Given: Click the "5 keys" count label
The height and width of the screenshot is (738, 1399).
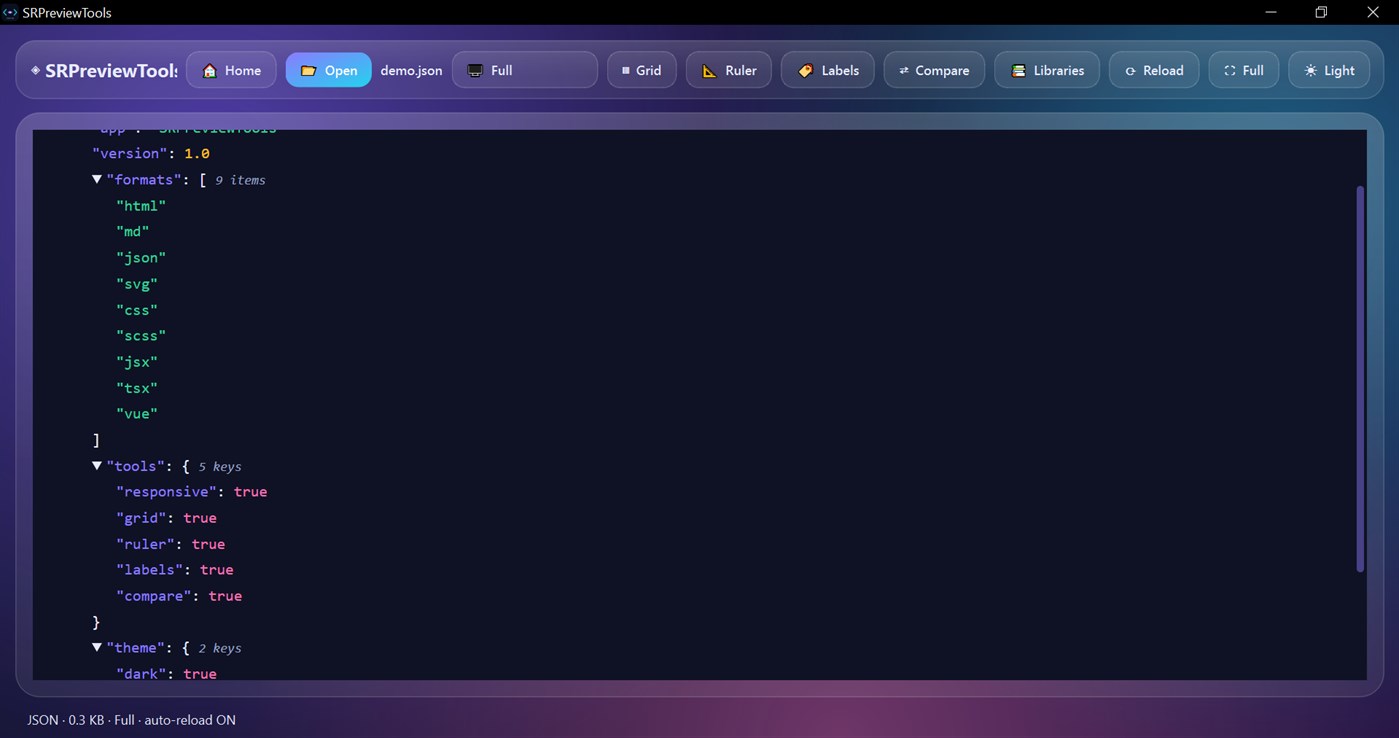Looking at the screenshot, I should point(220,466).
